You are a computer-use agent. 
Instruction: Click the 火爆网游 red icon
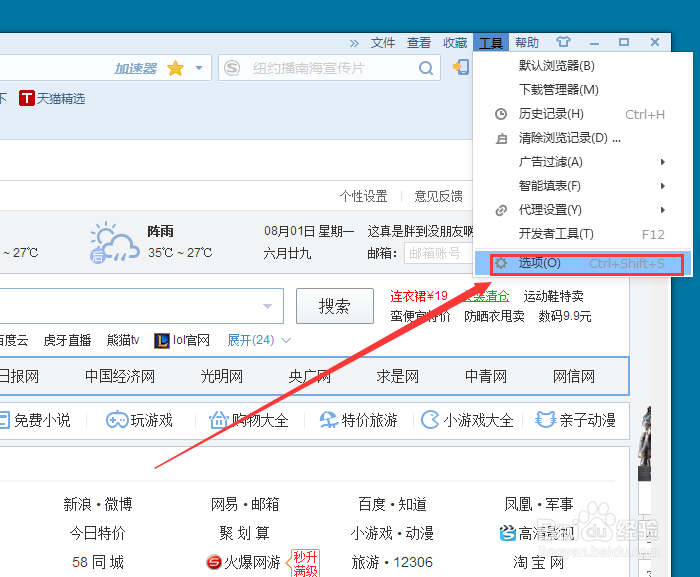coord(214,562)
